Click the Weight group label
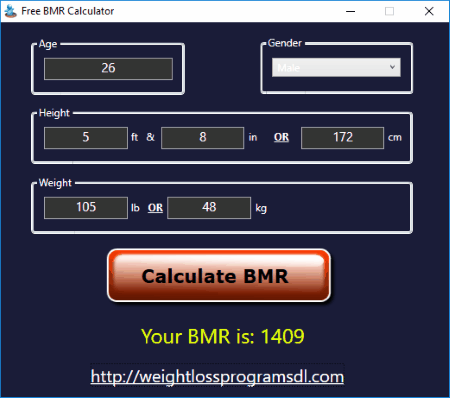This screenshot has height=398, width=450. (x=55, y=183)
